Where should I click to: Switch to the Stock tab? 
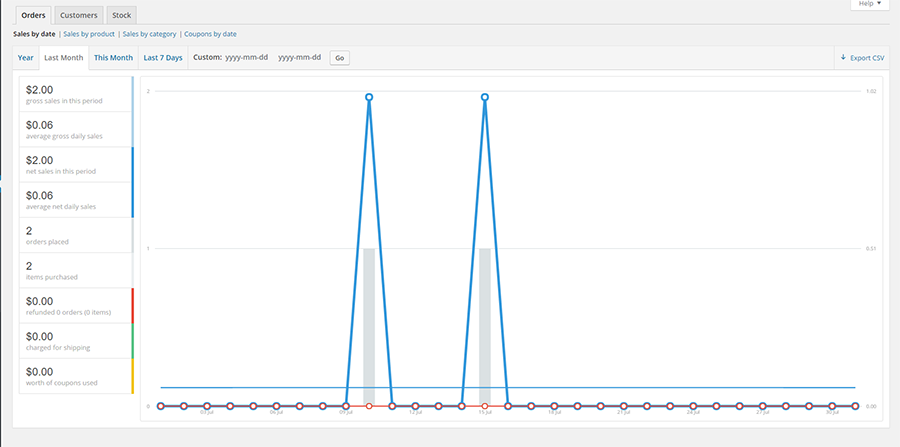tap(121, 15)
